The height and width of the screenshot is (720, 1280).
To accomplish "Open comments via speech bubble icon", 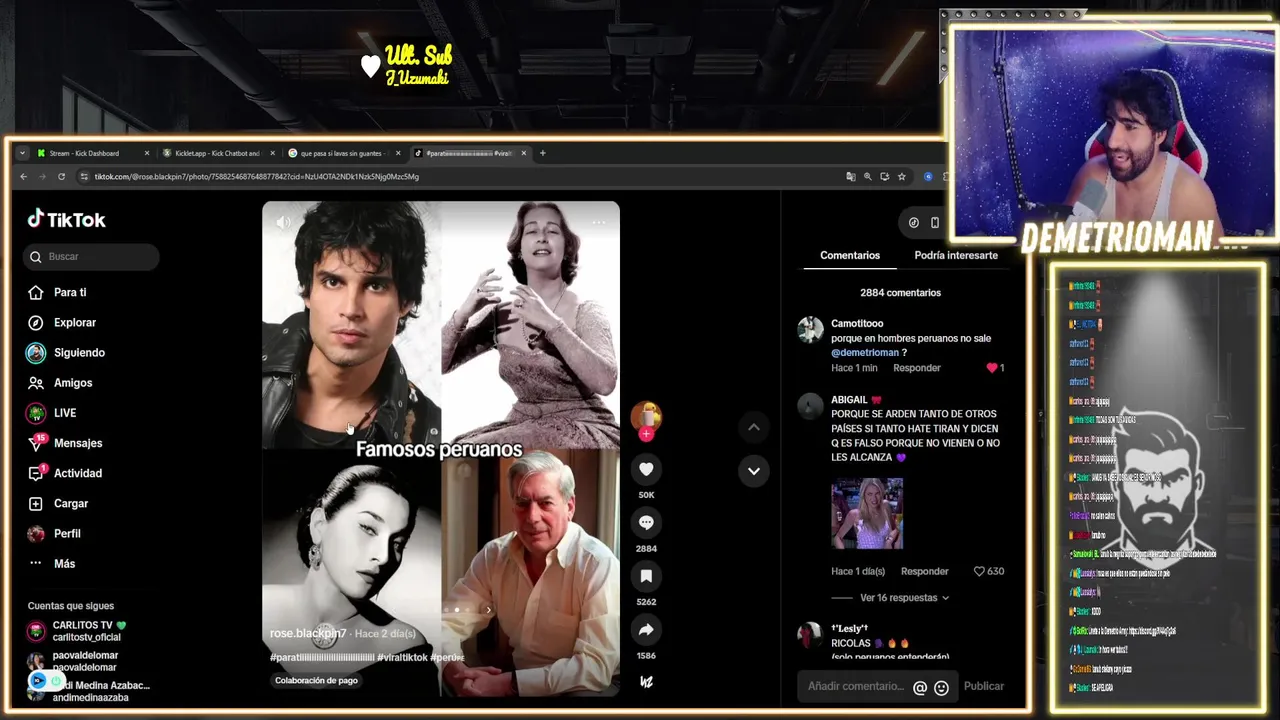I will [x=646, y=523].
